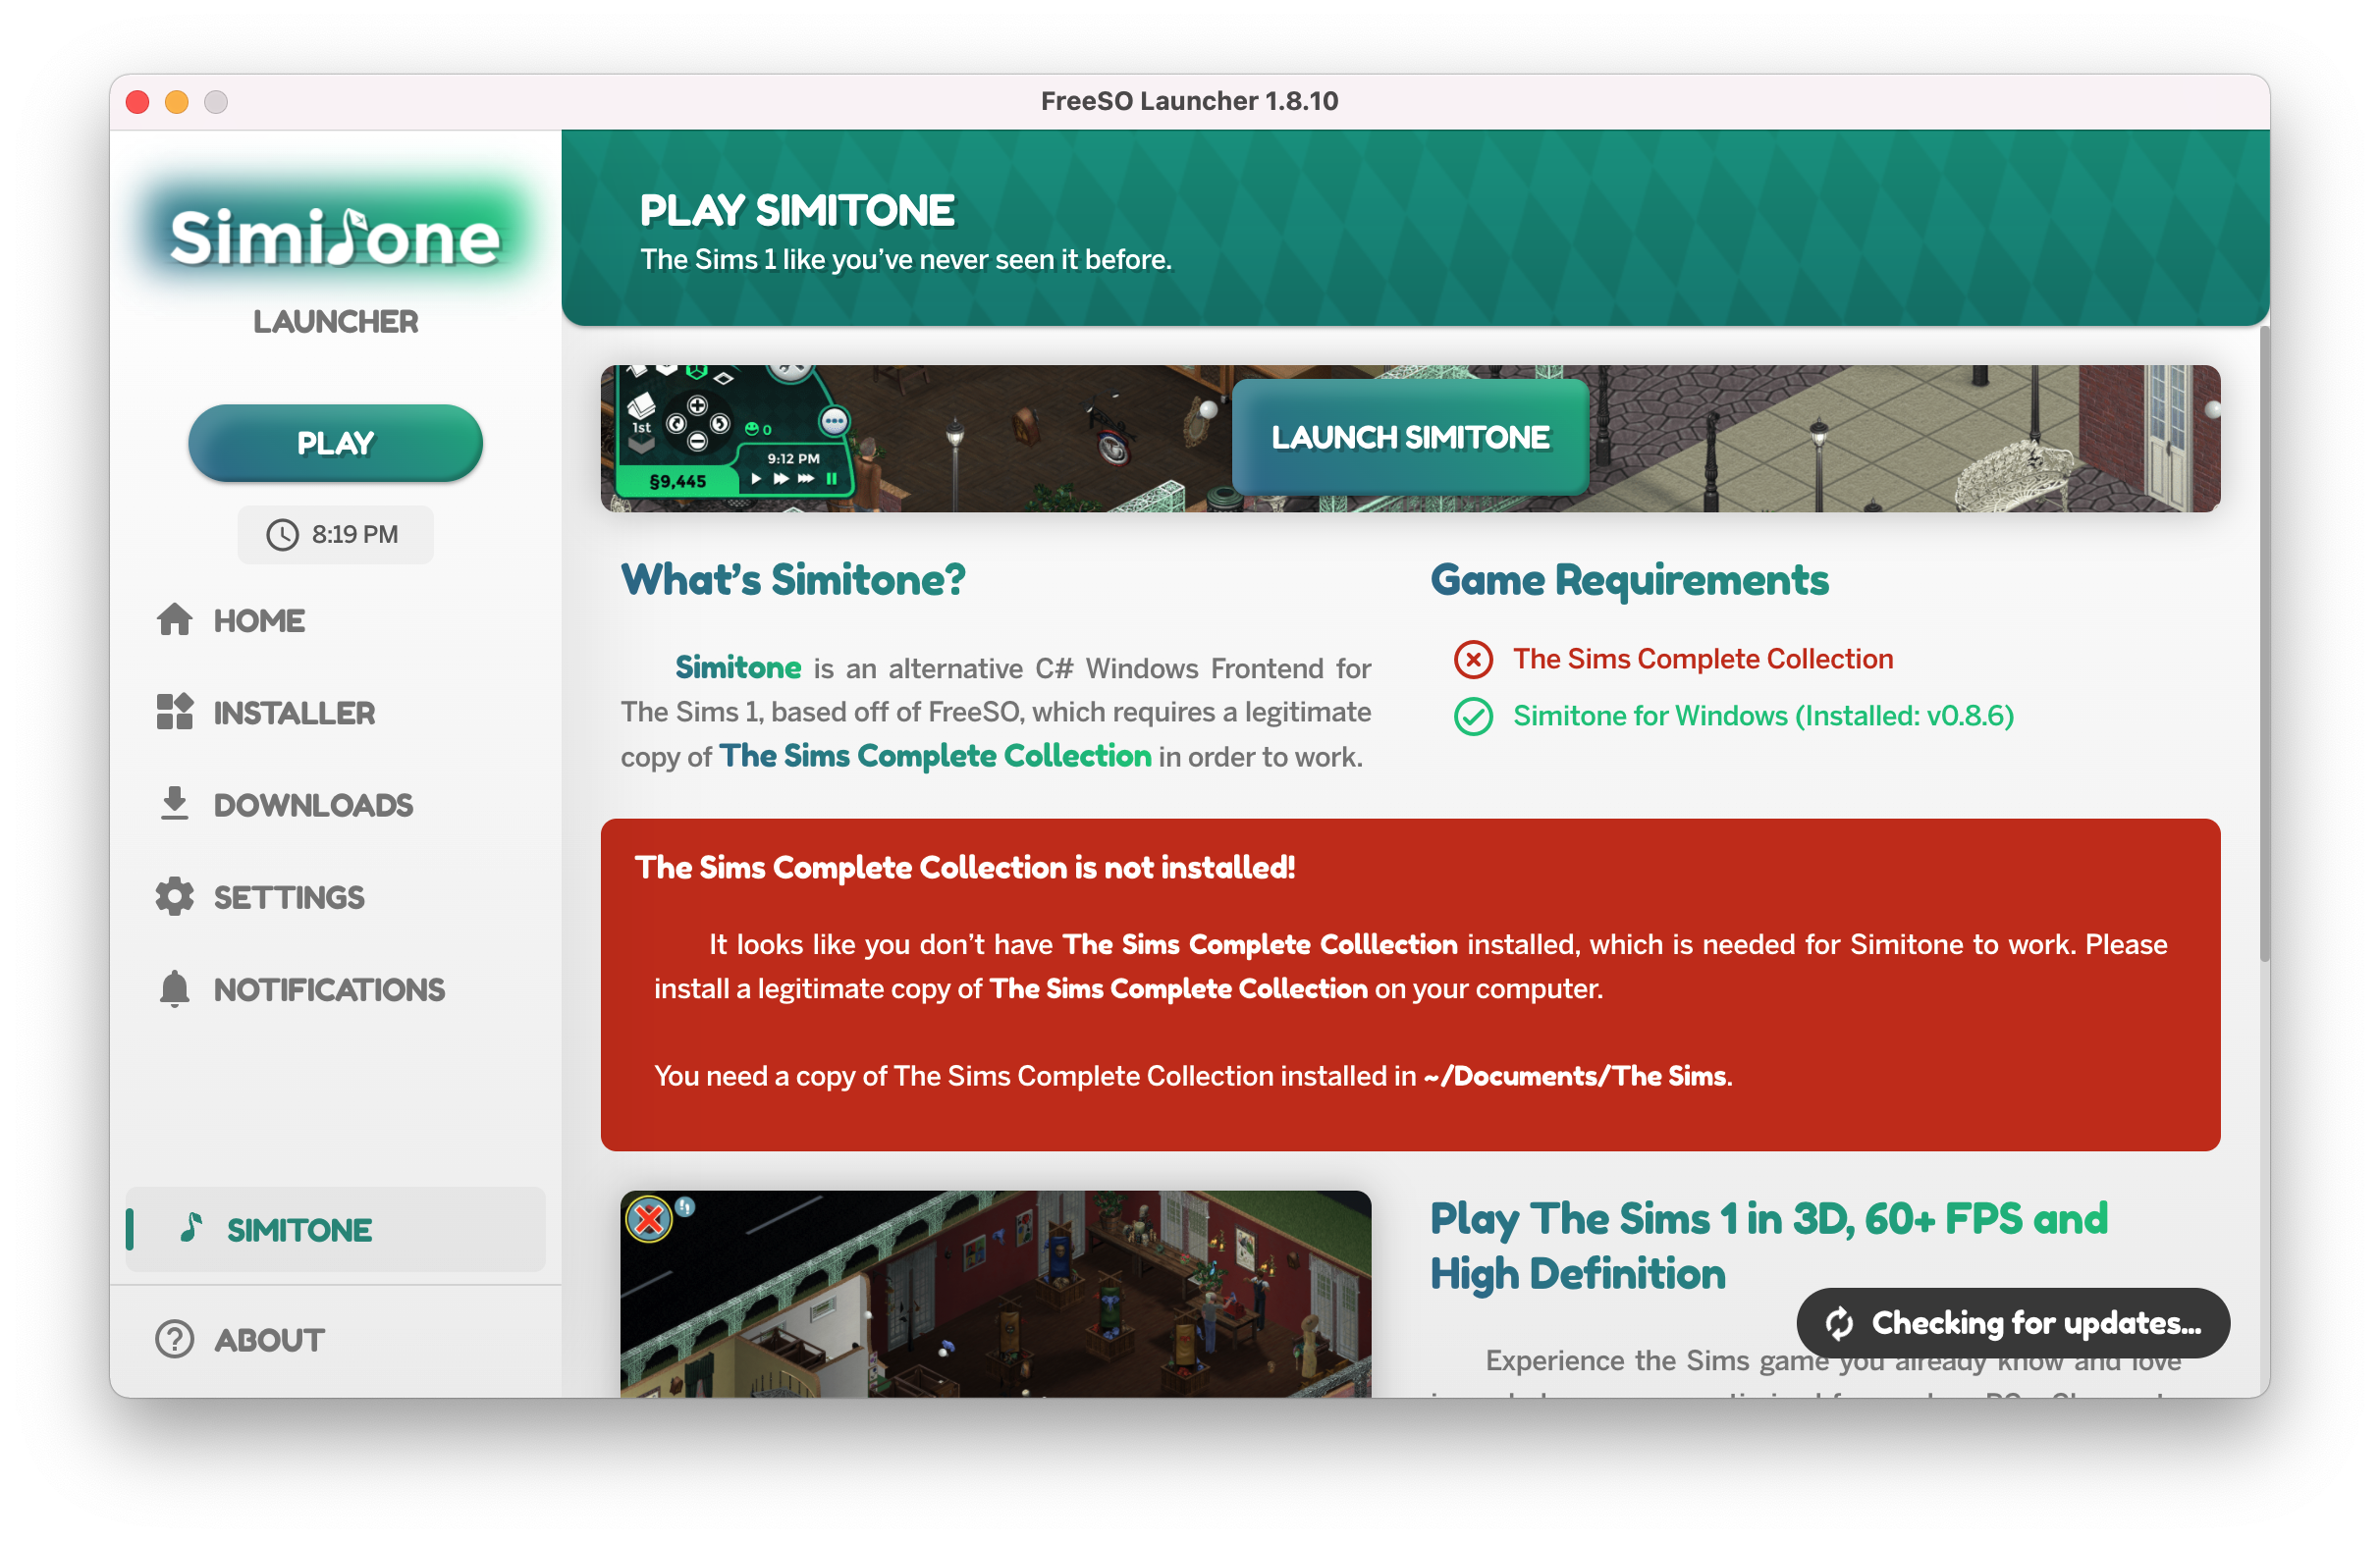Open the gameplay video thumbnail below the warning
This screenshot has height=1543, width=2380.
pyautogui.click(x=997, y=1300)
